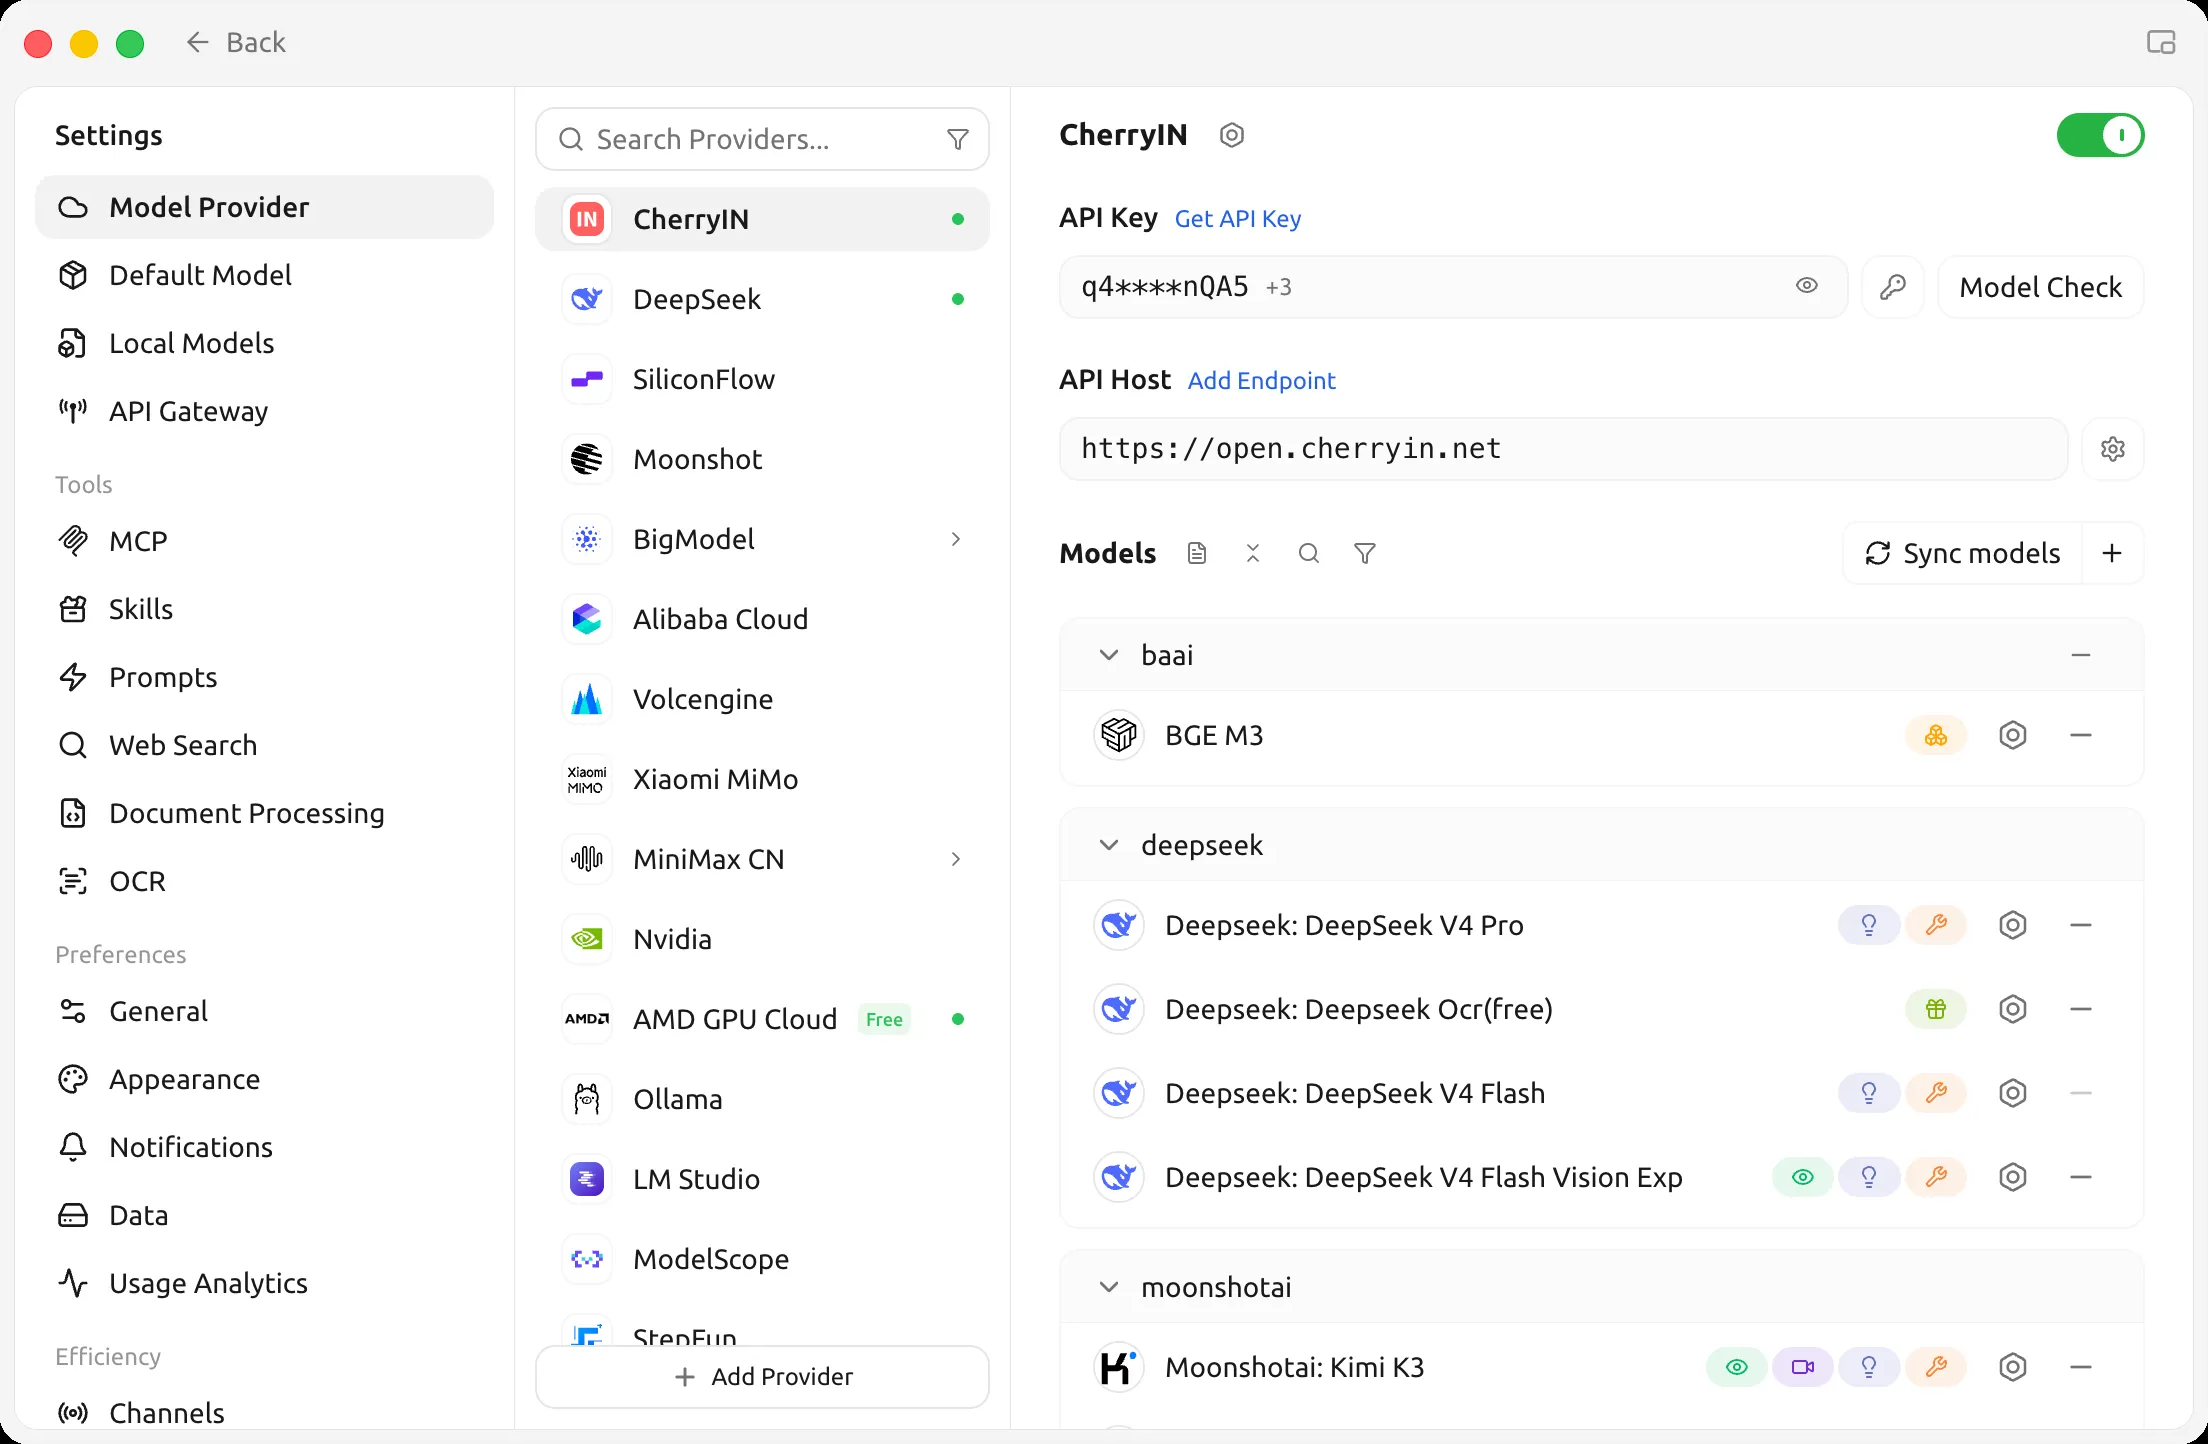Open settings for Deepseek Ocr(free) model
Image resolution: width=2208 pixels, height=1444 pixels.
pyautogui.click(x=2013, y=1009)
